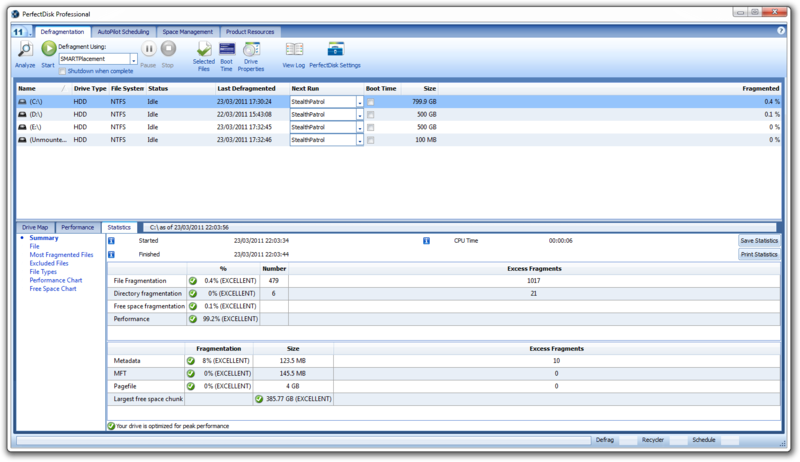800x462 pixels.
Task: Sort by Last Defragmented column header
Action: click(252, 89)
